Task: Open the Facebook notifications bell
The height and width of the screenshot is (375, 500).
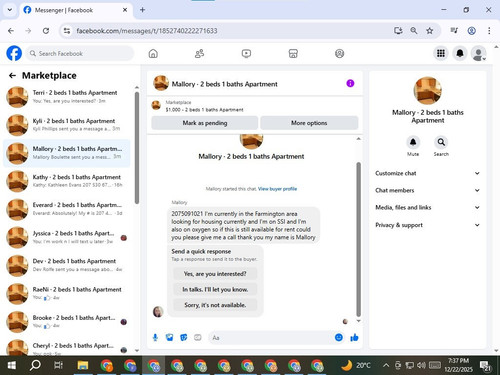Action: [460, 53]
